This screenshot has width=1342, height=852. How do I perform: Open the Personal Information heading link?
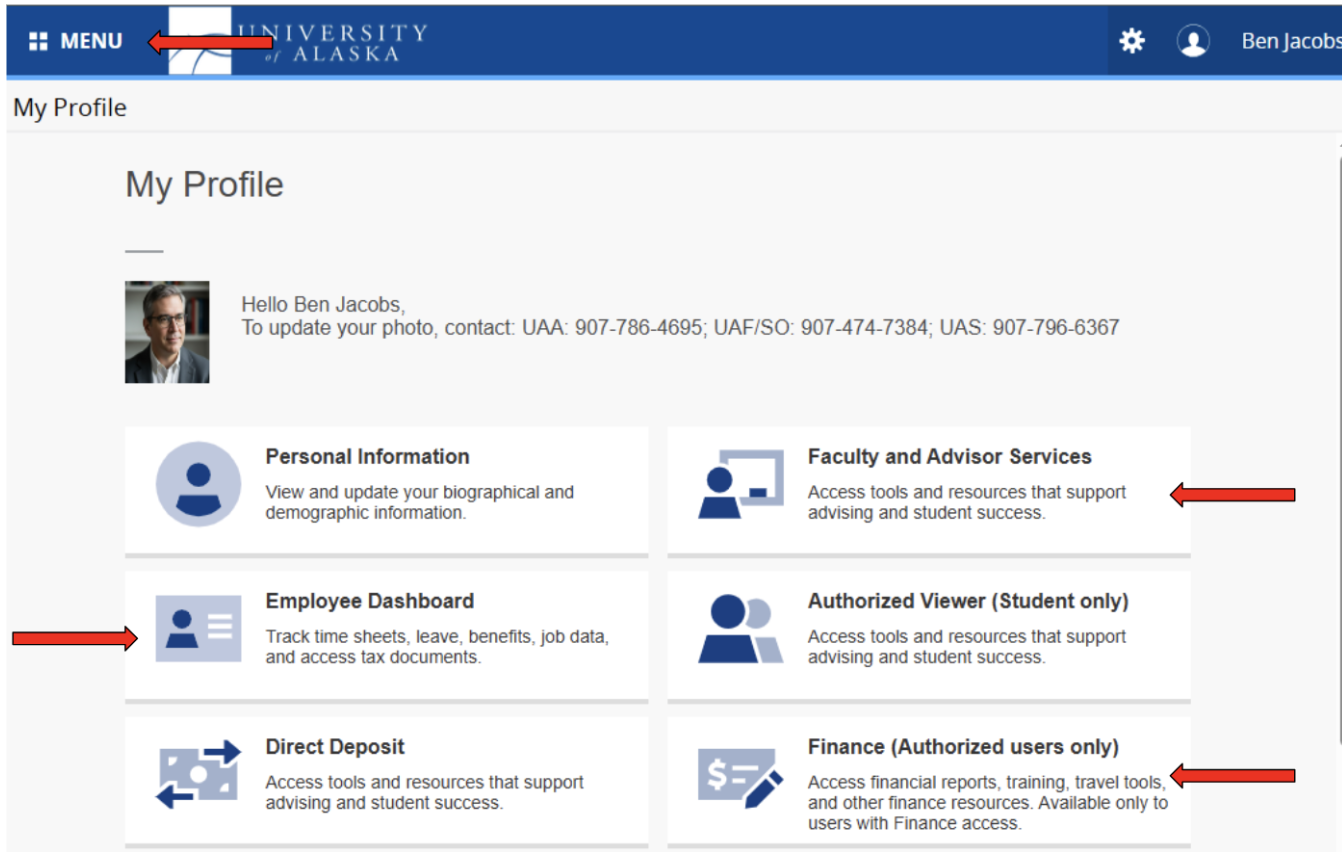(x=367, y=456)
